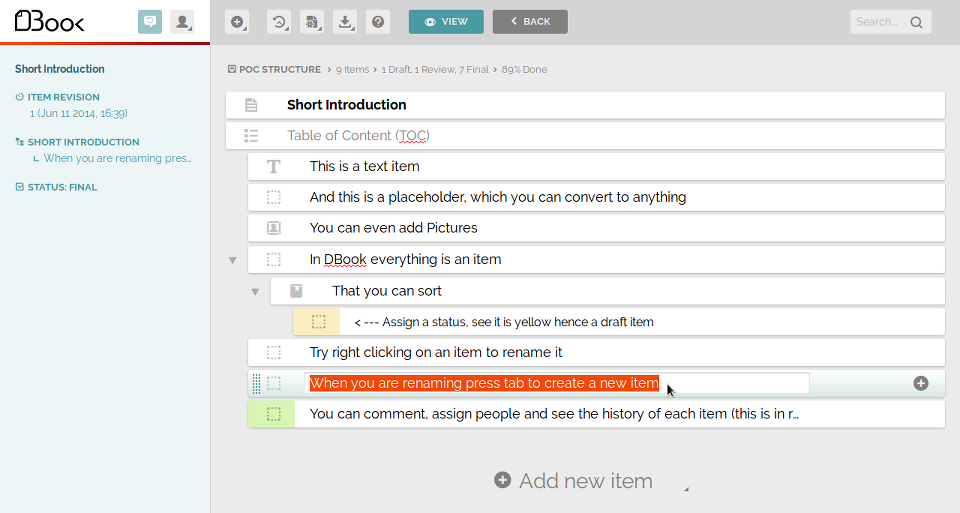Select 'That you can sort' row text

coord(386,291)
